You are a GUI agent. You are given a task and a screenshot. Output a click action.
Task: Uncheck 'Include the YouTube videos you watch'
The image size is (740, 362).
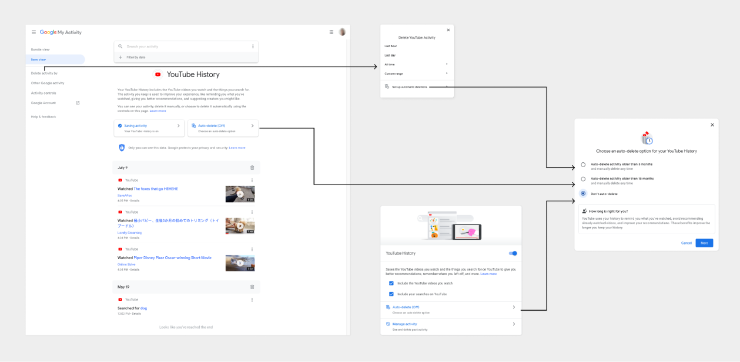[x=391, y=283]
